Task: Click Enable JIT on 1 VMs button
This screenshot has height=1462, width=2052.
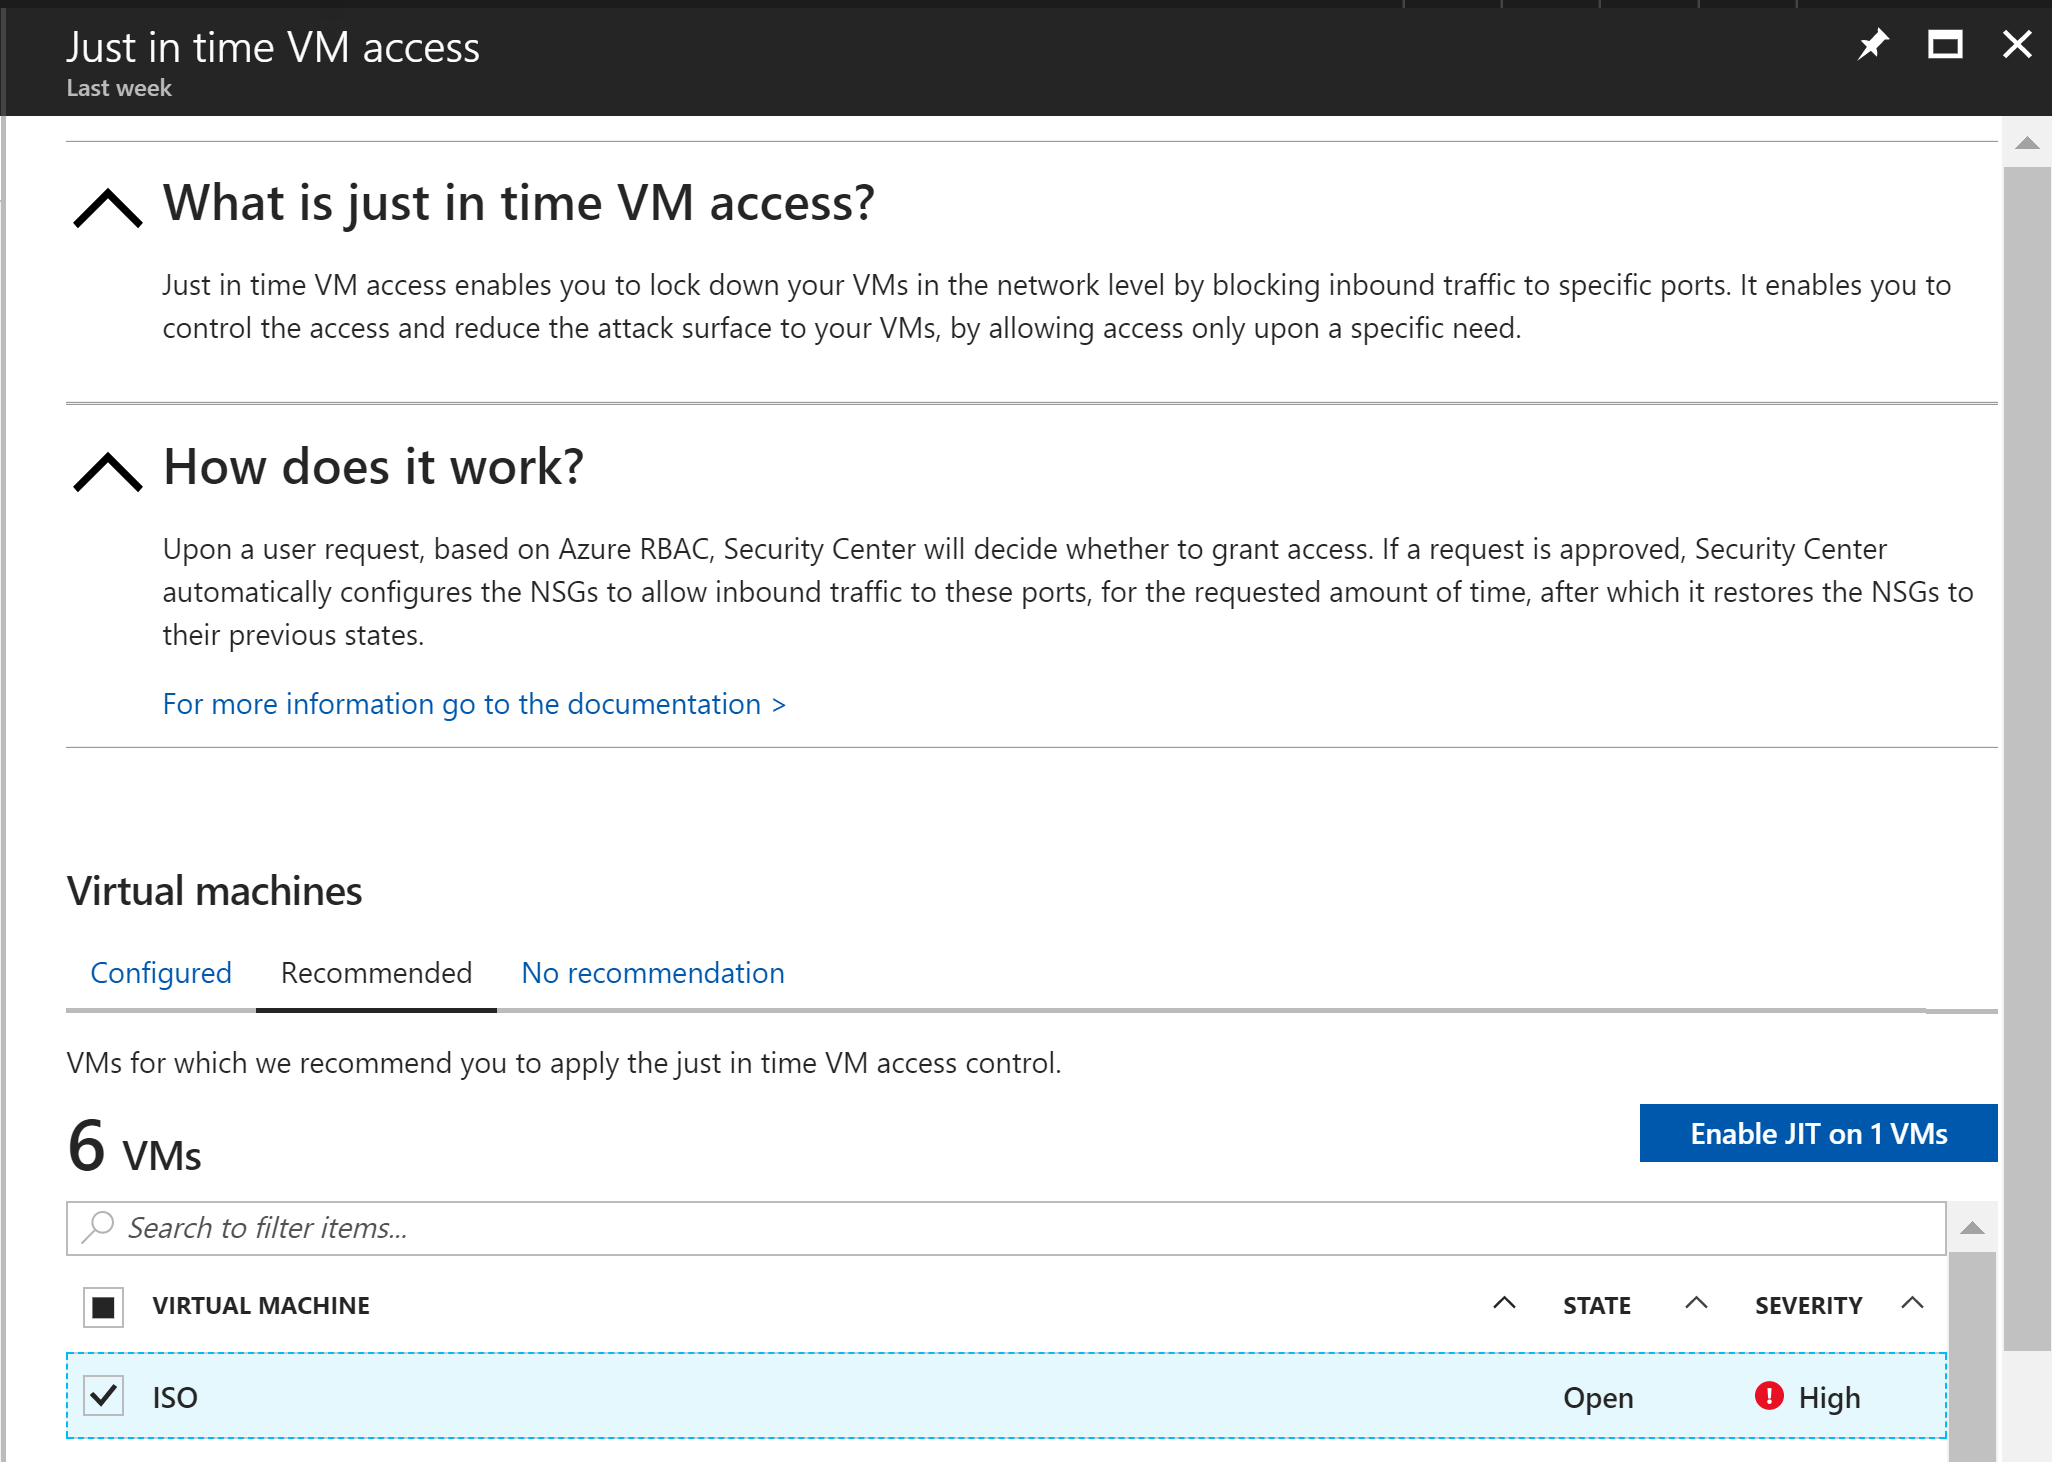Action: 1818,1134
